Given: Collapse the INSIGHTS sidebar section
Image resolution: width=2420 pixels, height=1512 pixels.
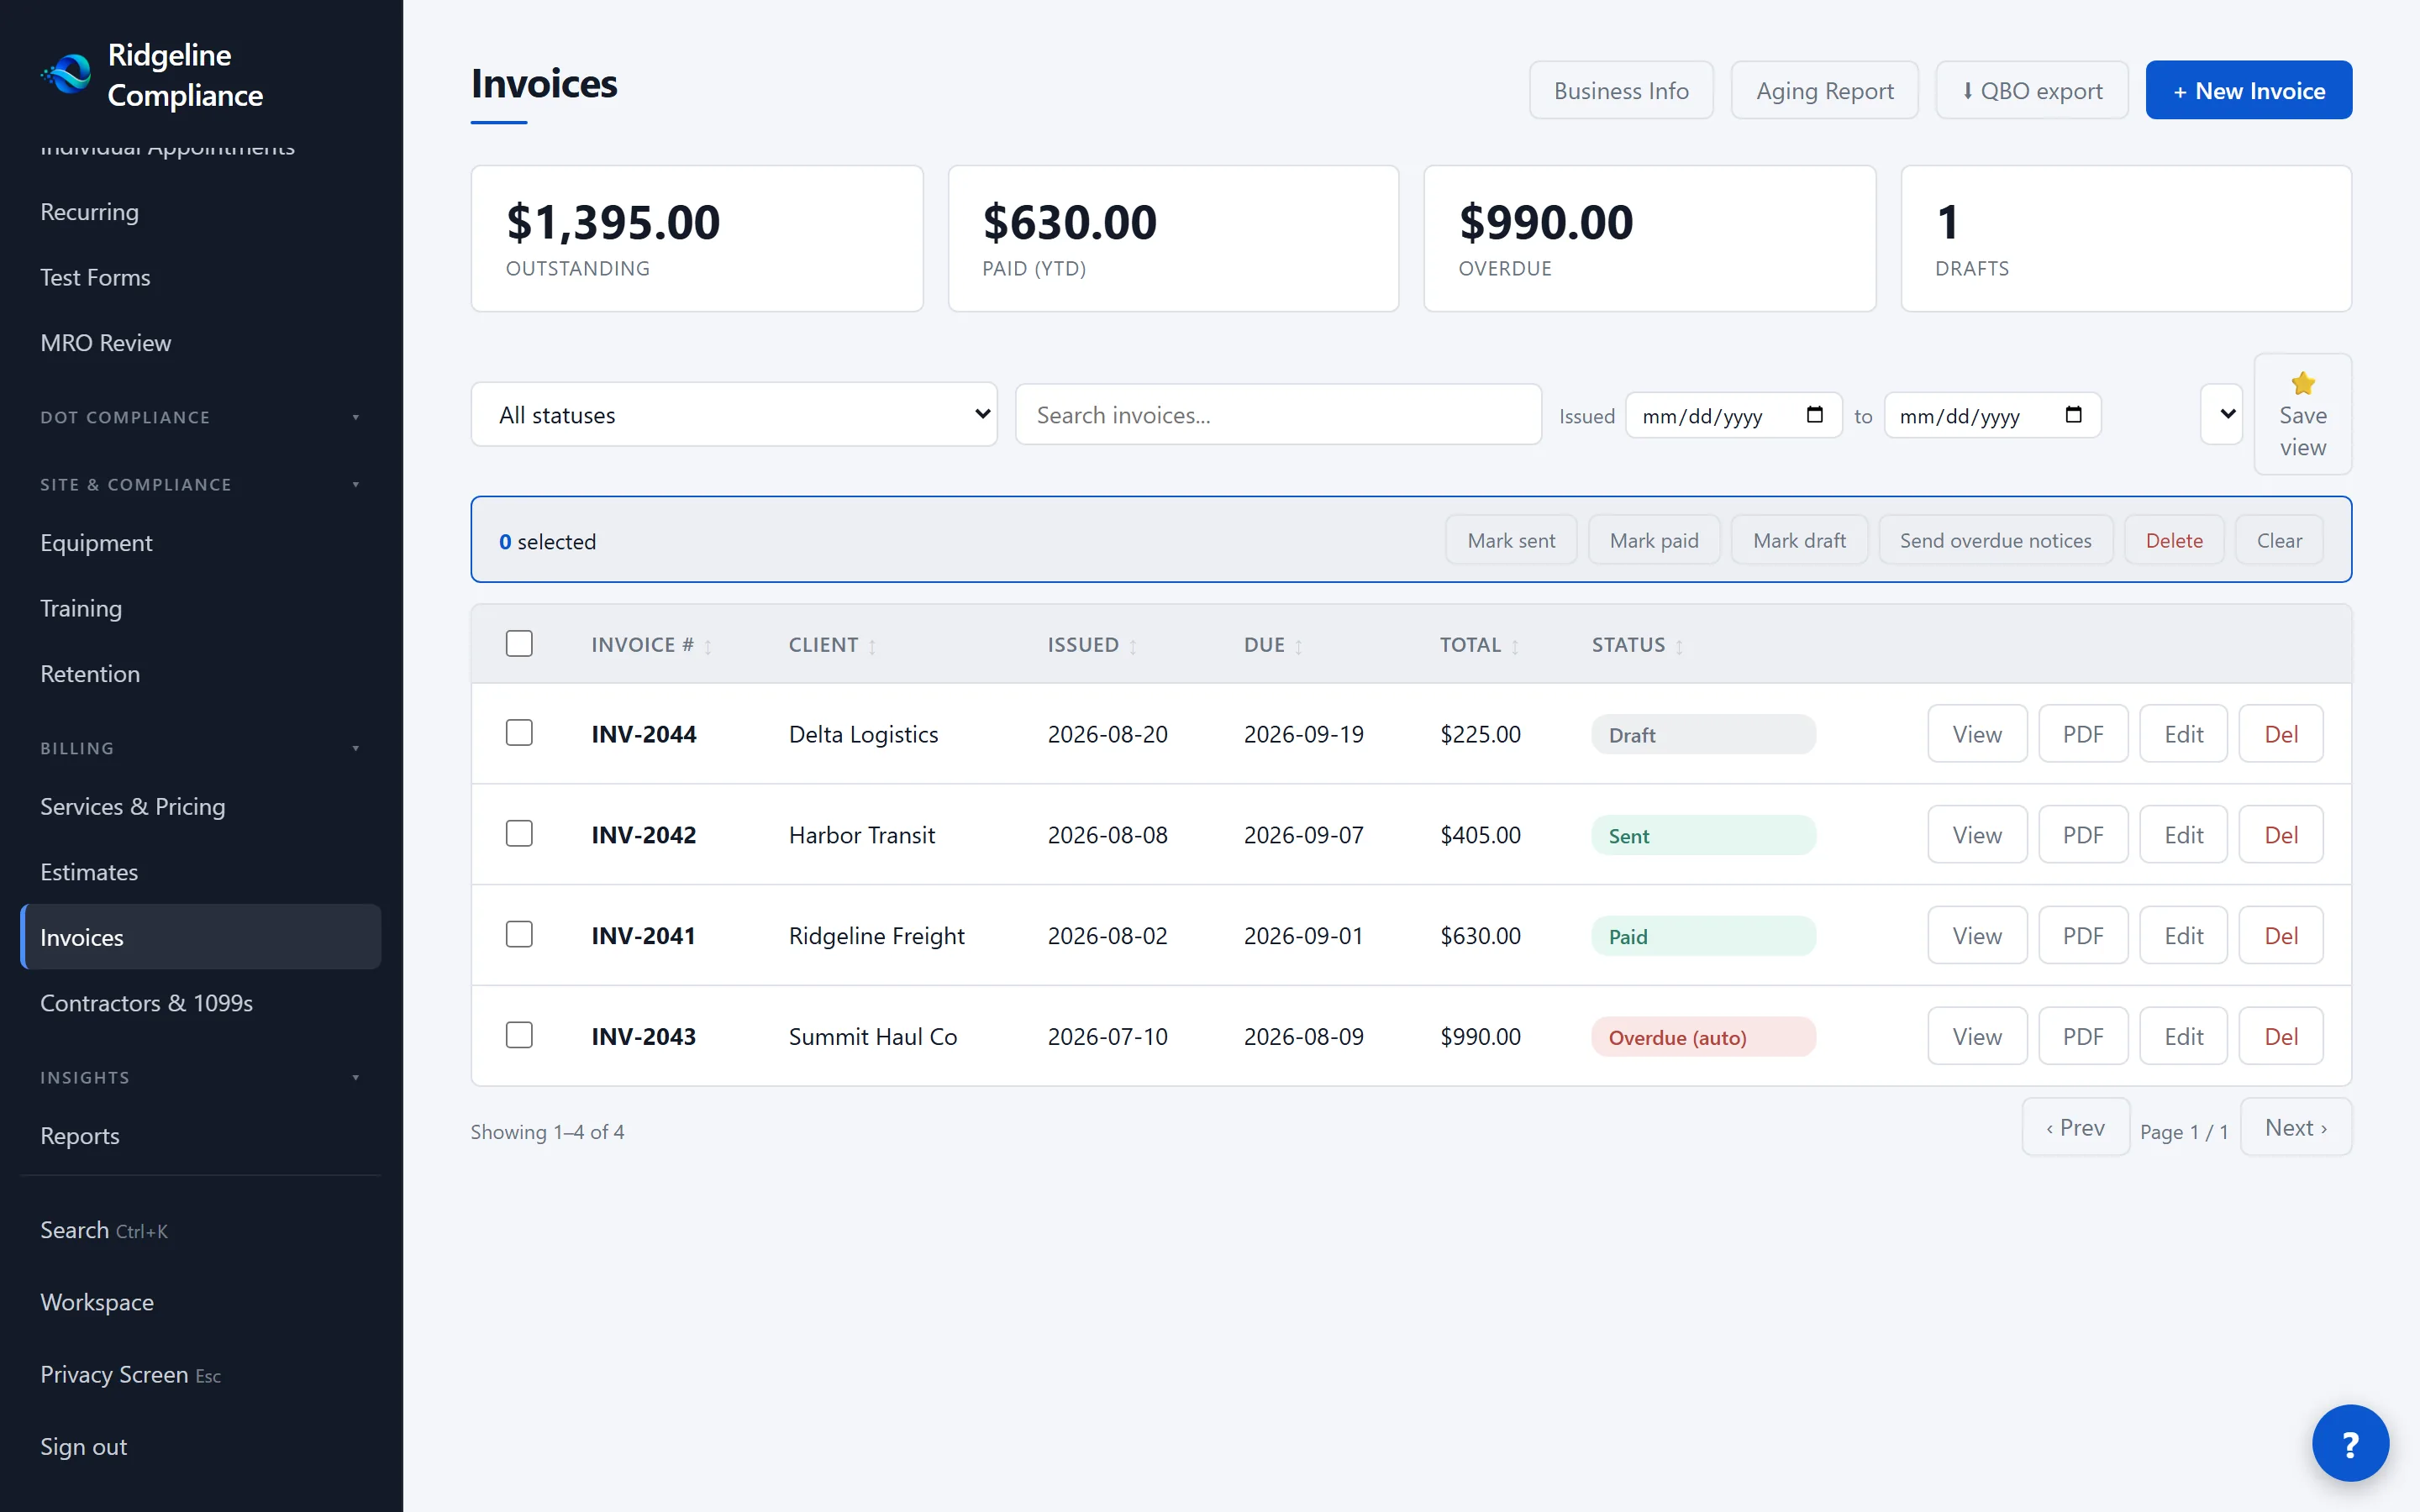Looking at the screenshot, I should click(200, 1077).
